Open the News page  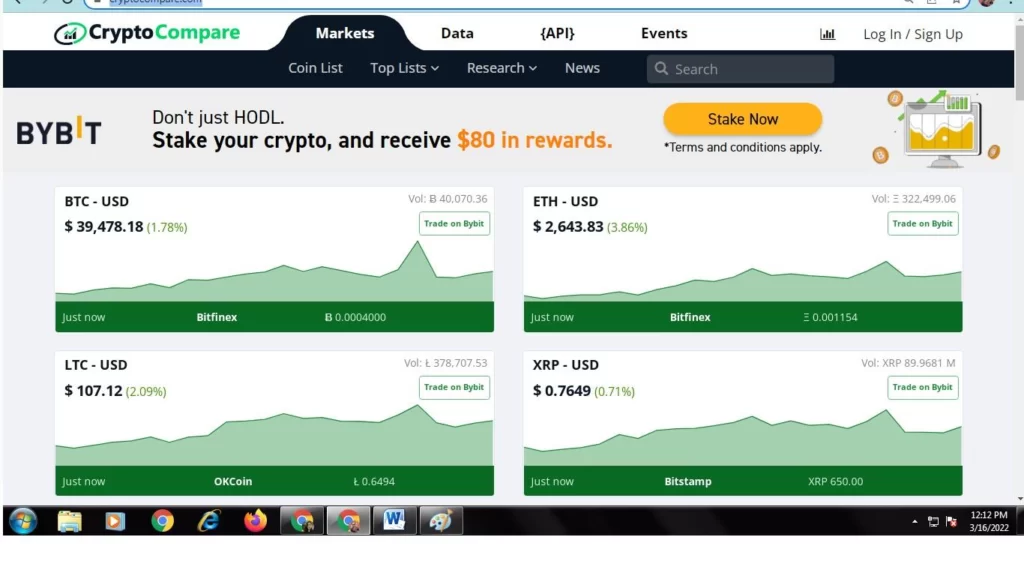(x=582, y=68)
